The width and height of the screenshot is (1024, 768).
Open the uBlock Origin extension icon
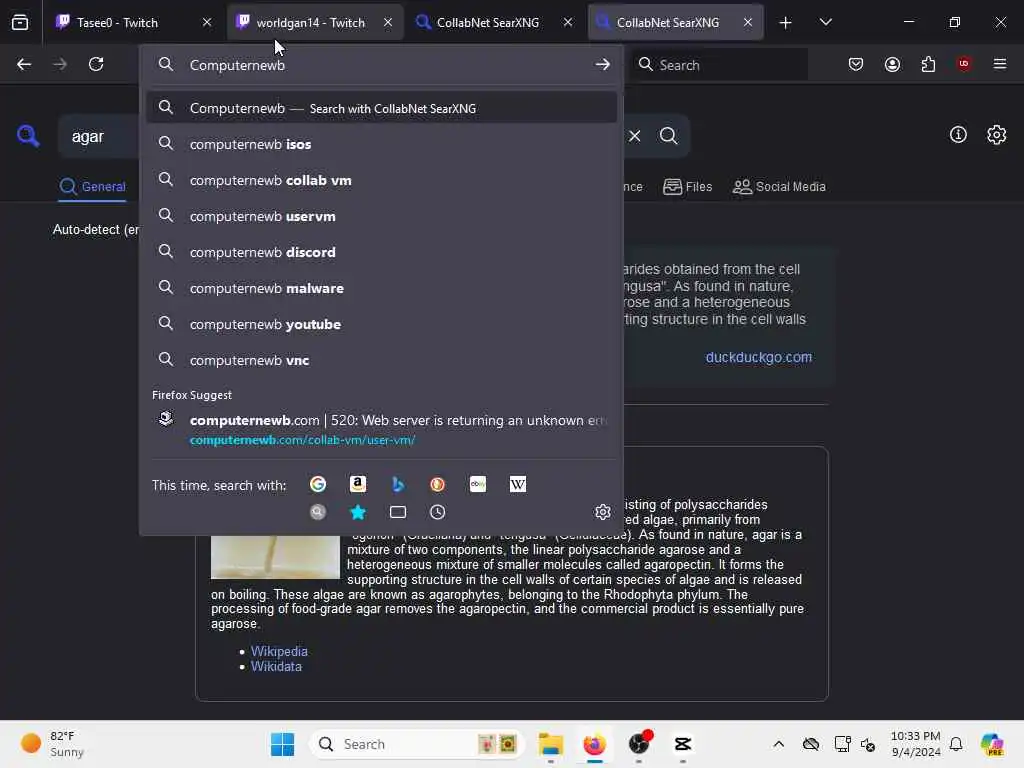coord(963,63)
